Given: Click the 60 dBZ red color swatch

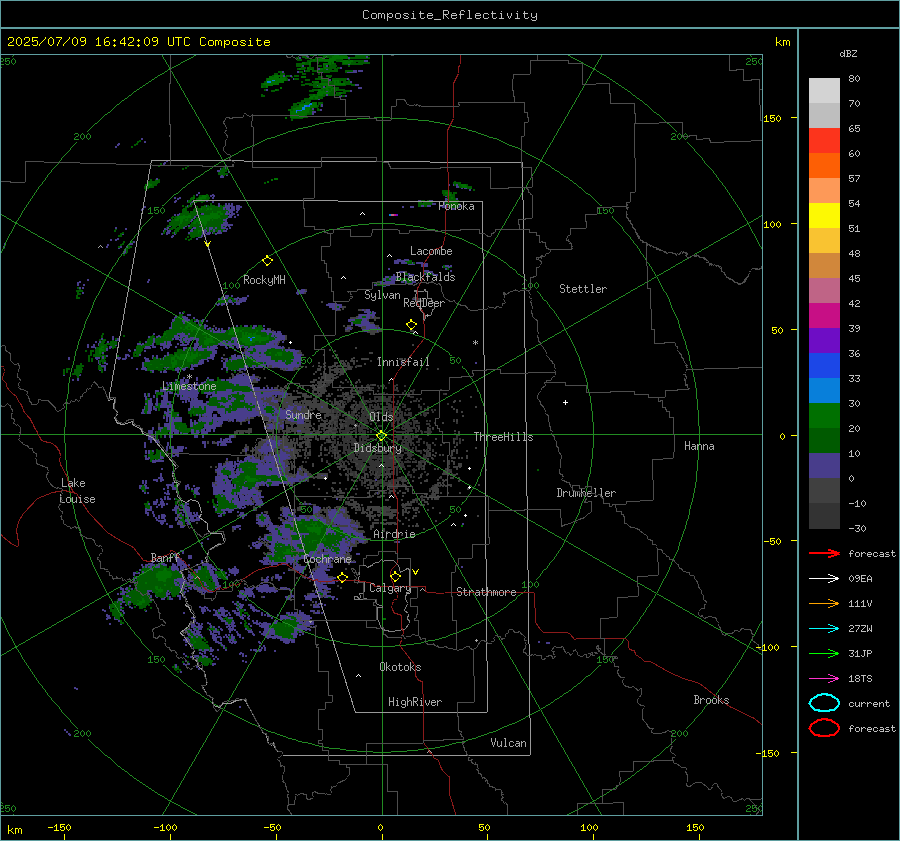Looking at the screenshot, I should tap(824, 141).
